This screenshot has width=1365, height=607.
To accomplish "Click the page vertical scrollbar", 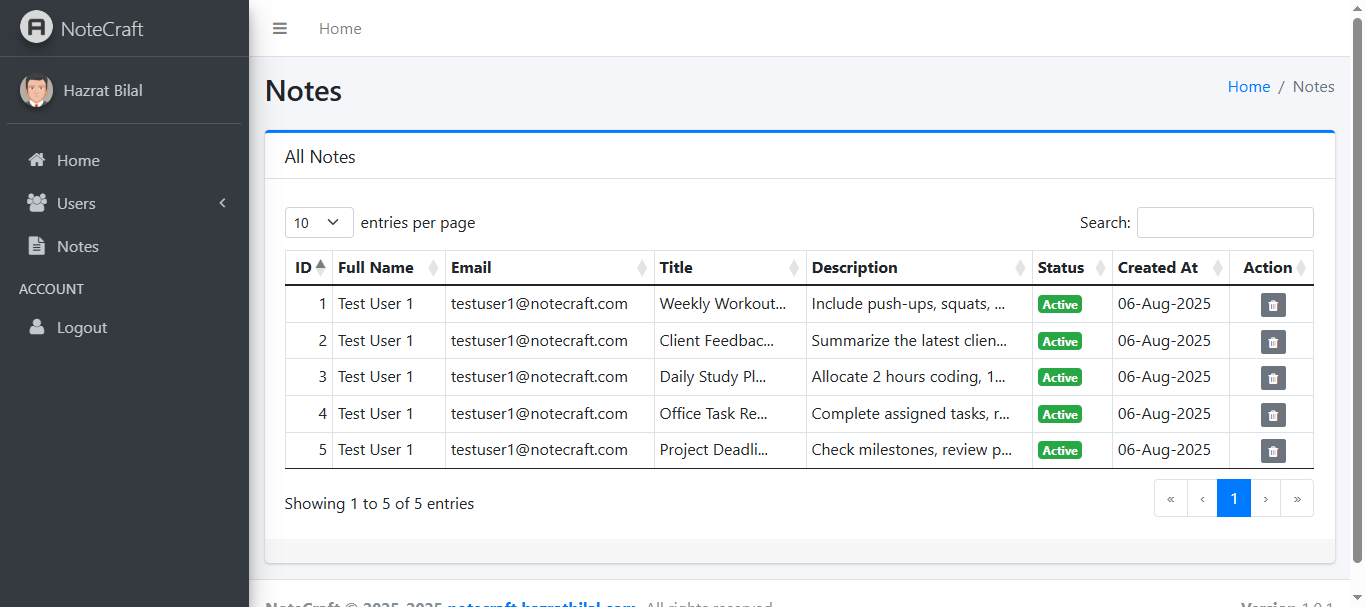I will [x=1357, y=290].
